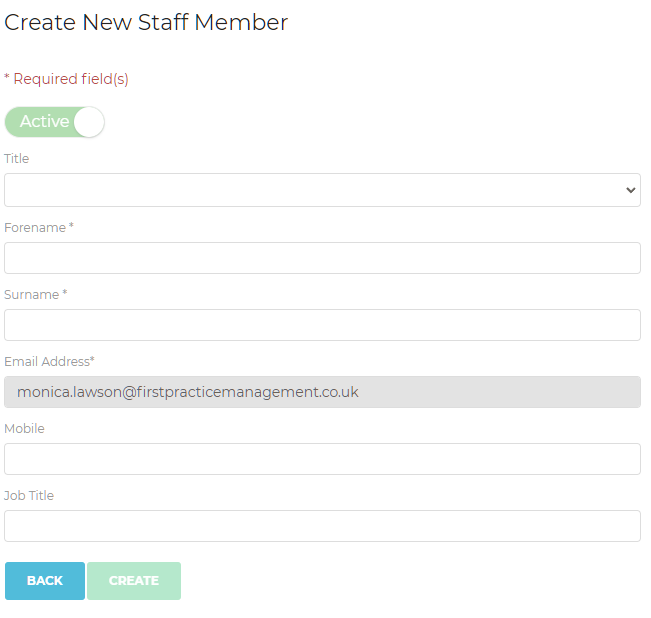The image size is (651, 618).
Task: Click the "Email Address*" label
Action: [x=49, y=362]
